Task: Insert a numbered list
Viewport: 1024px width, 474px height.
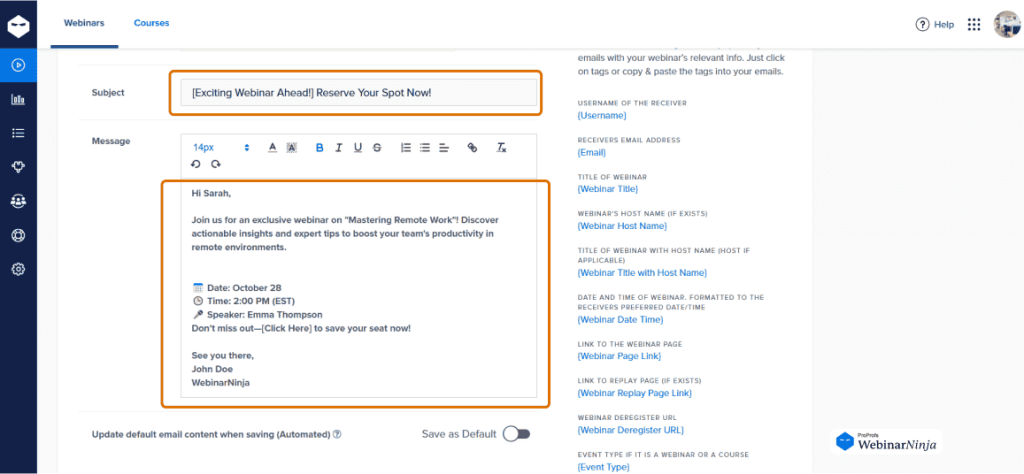Action: pyautogui.click(x=406, y=148)
